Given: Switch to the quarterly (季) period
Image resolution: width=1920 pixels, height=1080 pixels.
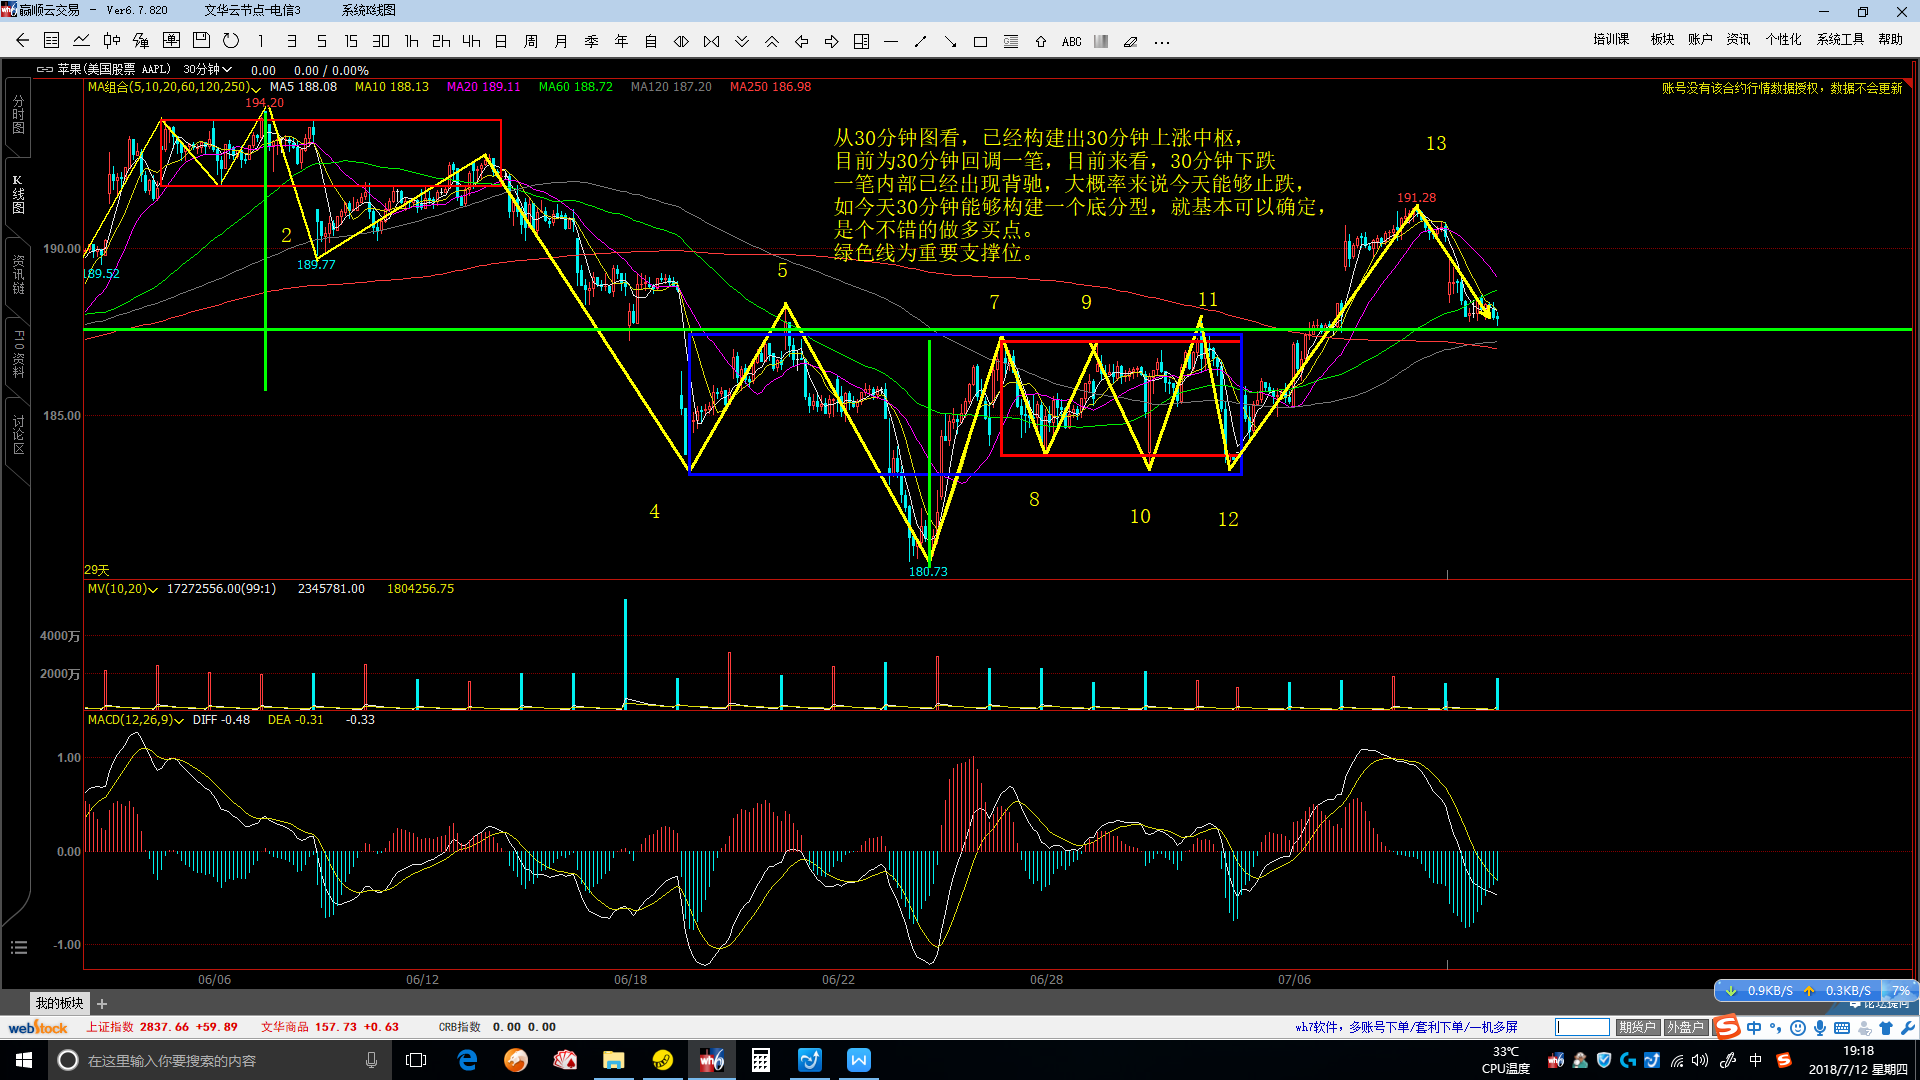Looking at the screenshot, I should point(591,41).
